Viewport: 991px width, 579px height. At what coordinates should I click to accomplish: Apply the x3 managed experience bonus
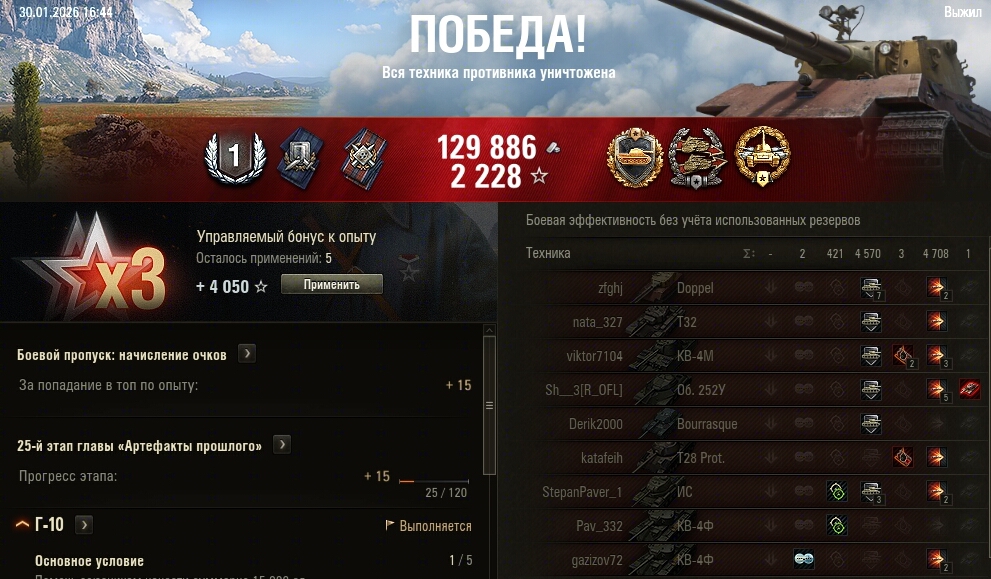coord(332,284)
